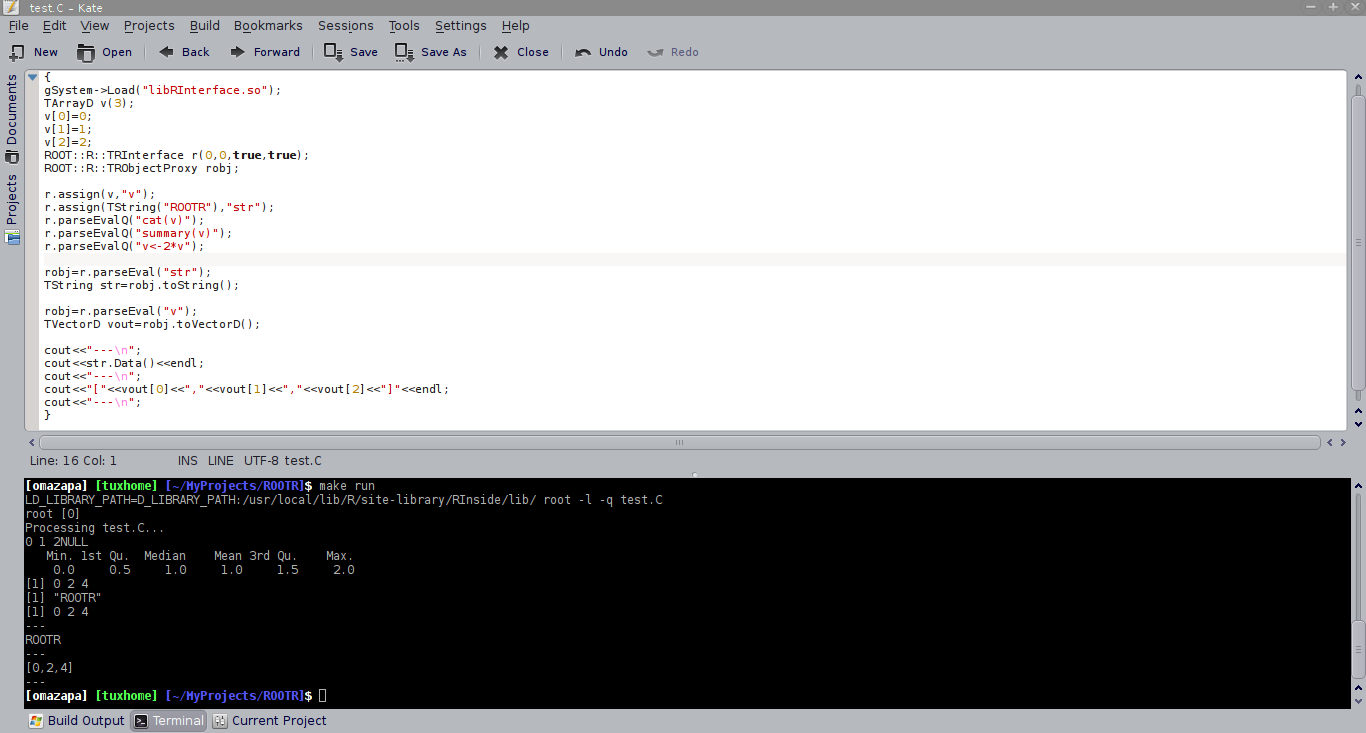This screenshot has width=1366, height=733.
Task: Open a file with the Open icon
Action: pyautogui.click(x=87, y=52)
